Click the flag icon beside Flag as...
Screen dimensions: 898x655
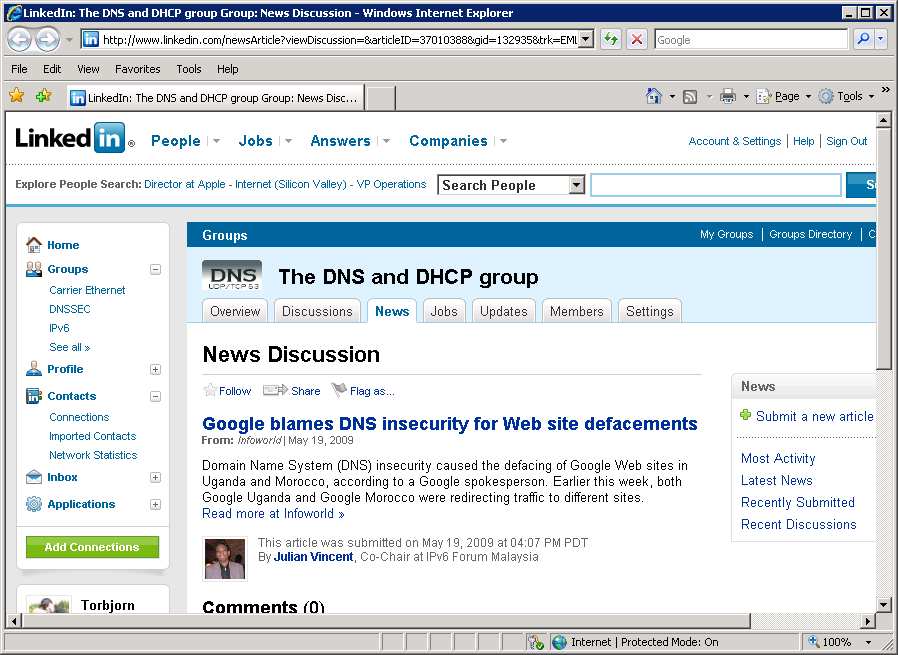(339, 390)
